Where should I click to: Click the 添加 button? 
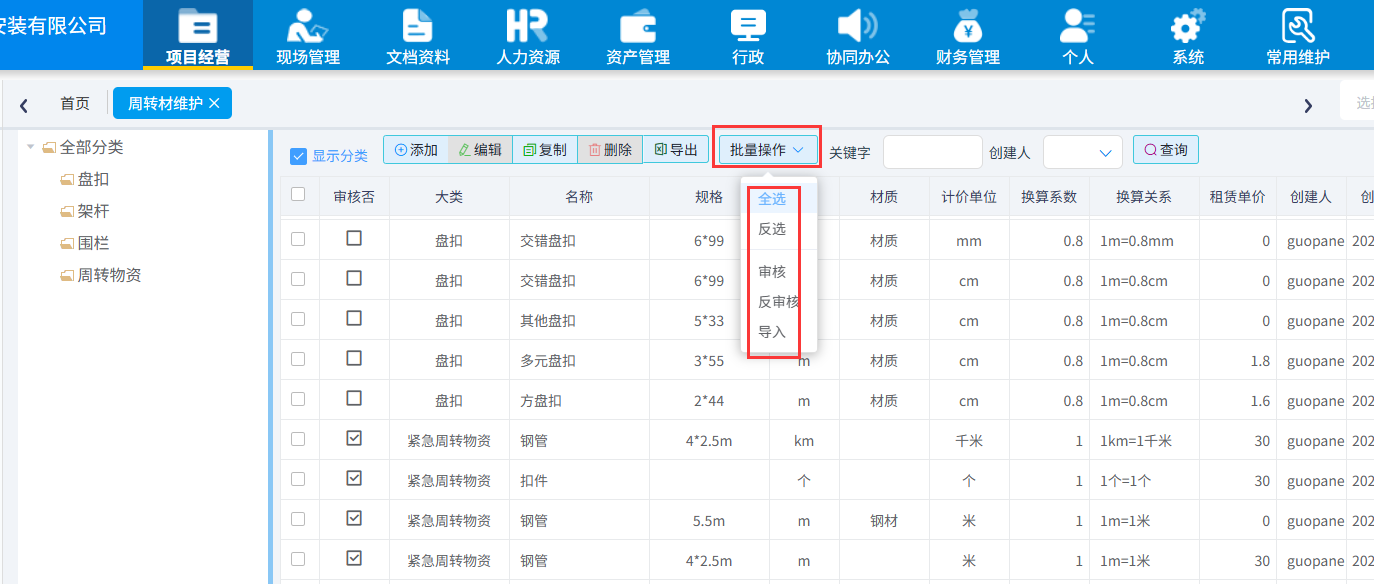[416, 150]
